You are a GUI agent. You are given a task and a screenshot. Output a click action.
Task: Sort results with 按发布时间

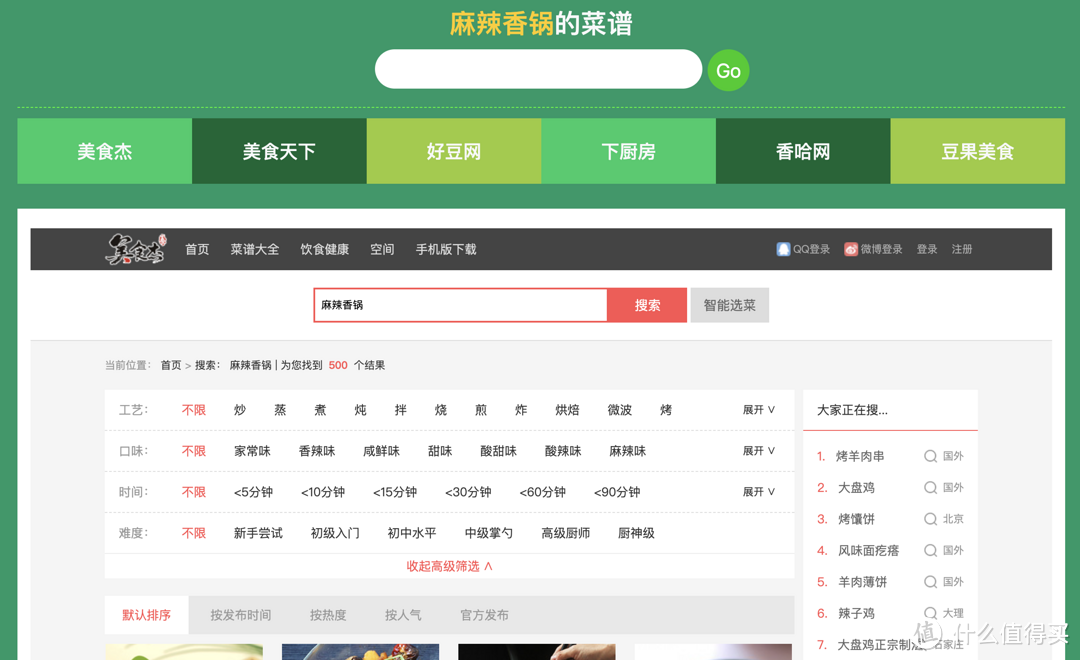point(240,615)
